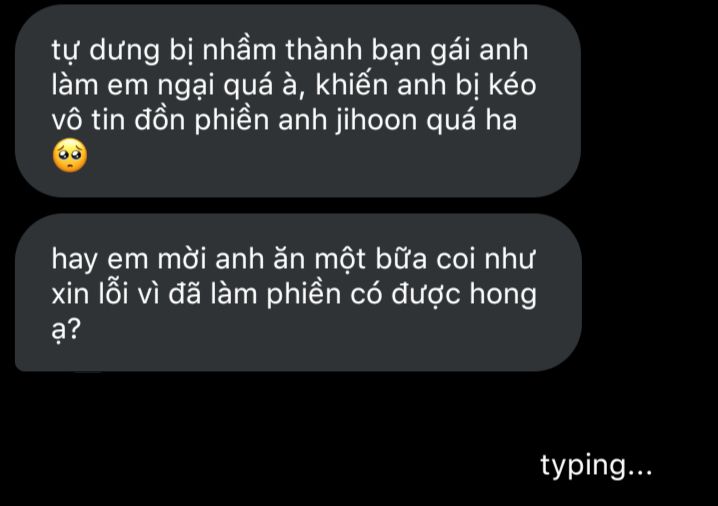Tap the pleading face emoji
This screenshot has height=506, width=718.
point(70,155)
